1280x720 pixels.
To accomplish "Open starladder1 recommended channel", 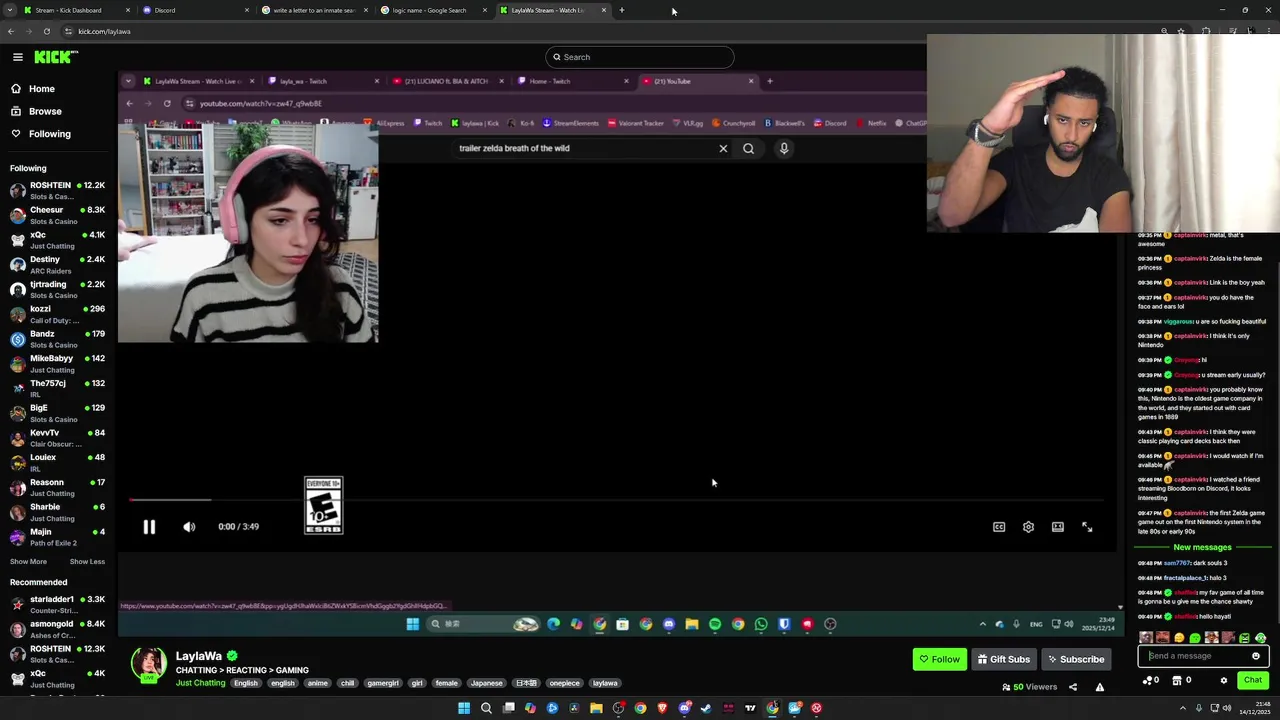I will (x=57, y=604).
